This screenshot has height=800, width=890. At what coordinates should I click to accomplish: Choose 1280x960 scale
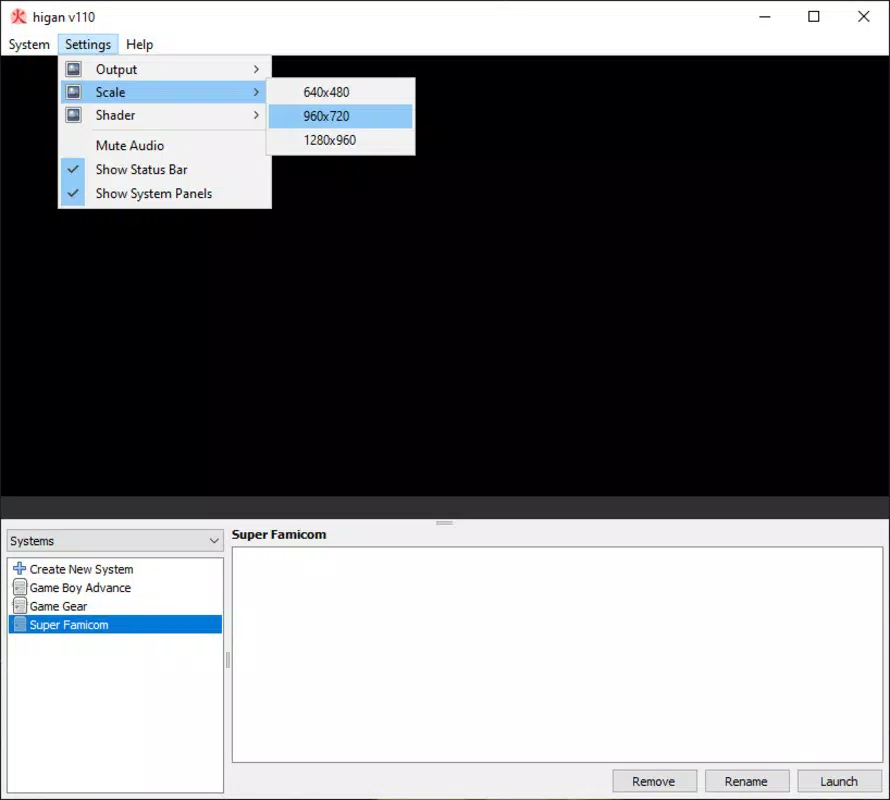click(341, 140)
